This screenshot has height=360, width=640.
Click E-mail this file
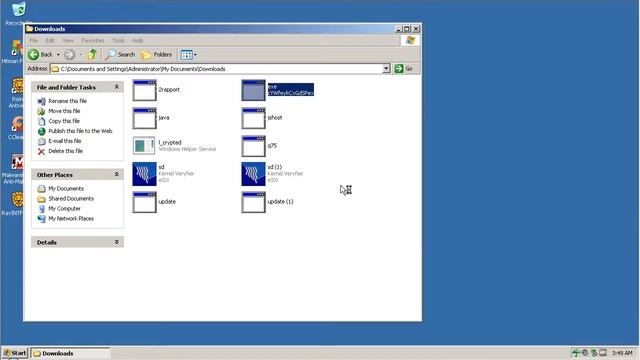(64, 141)
